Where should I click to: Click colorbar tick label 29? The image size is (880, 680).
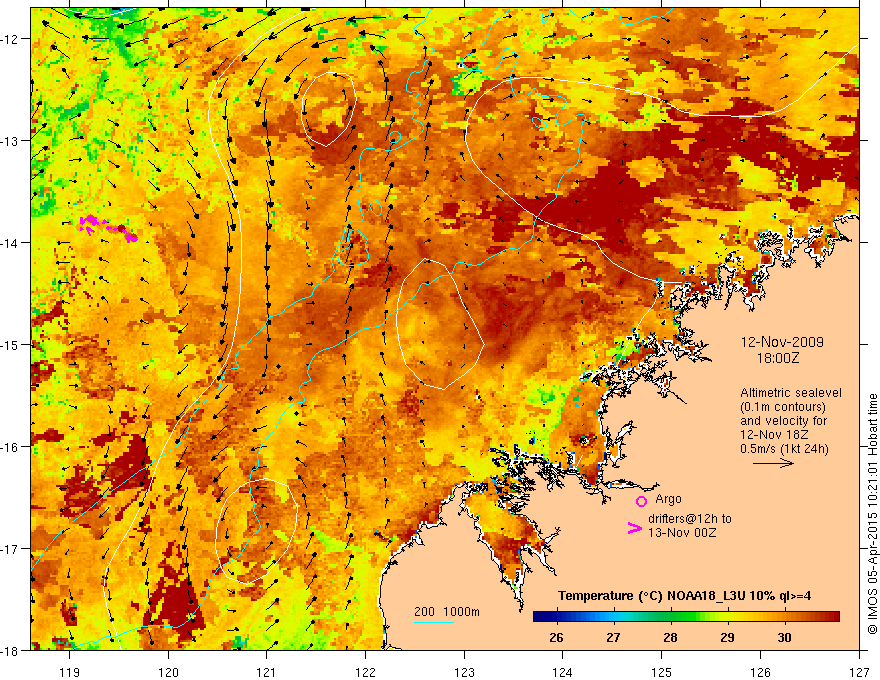tap(727, 637)
